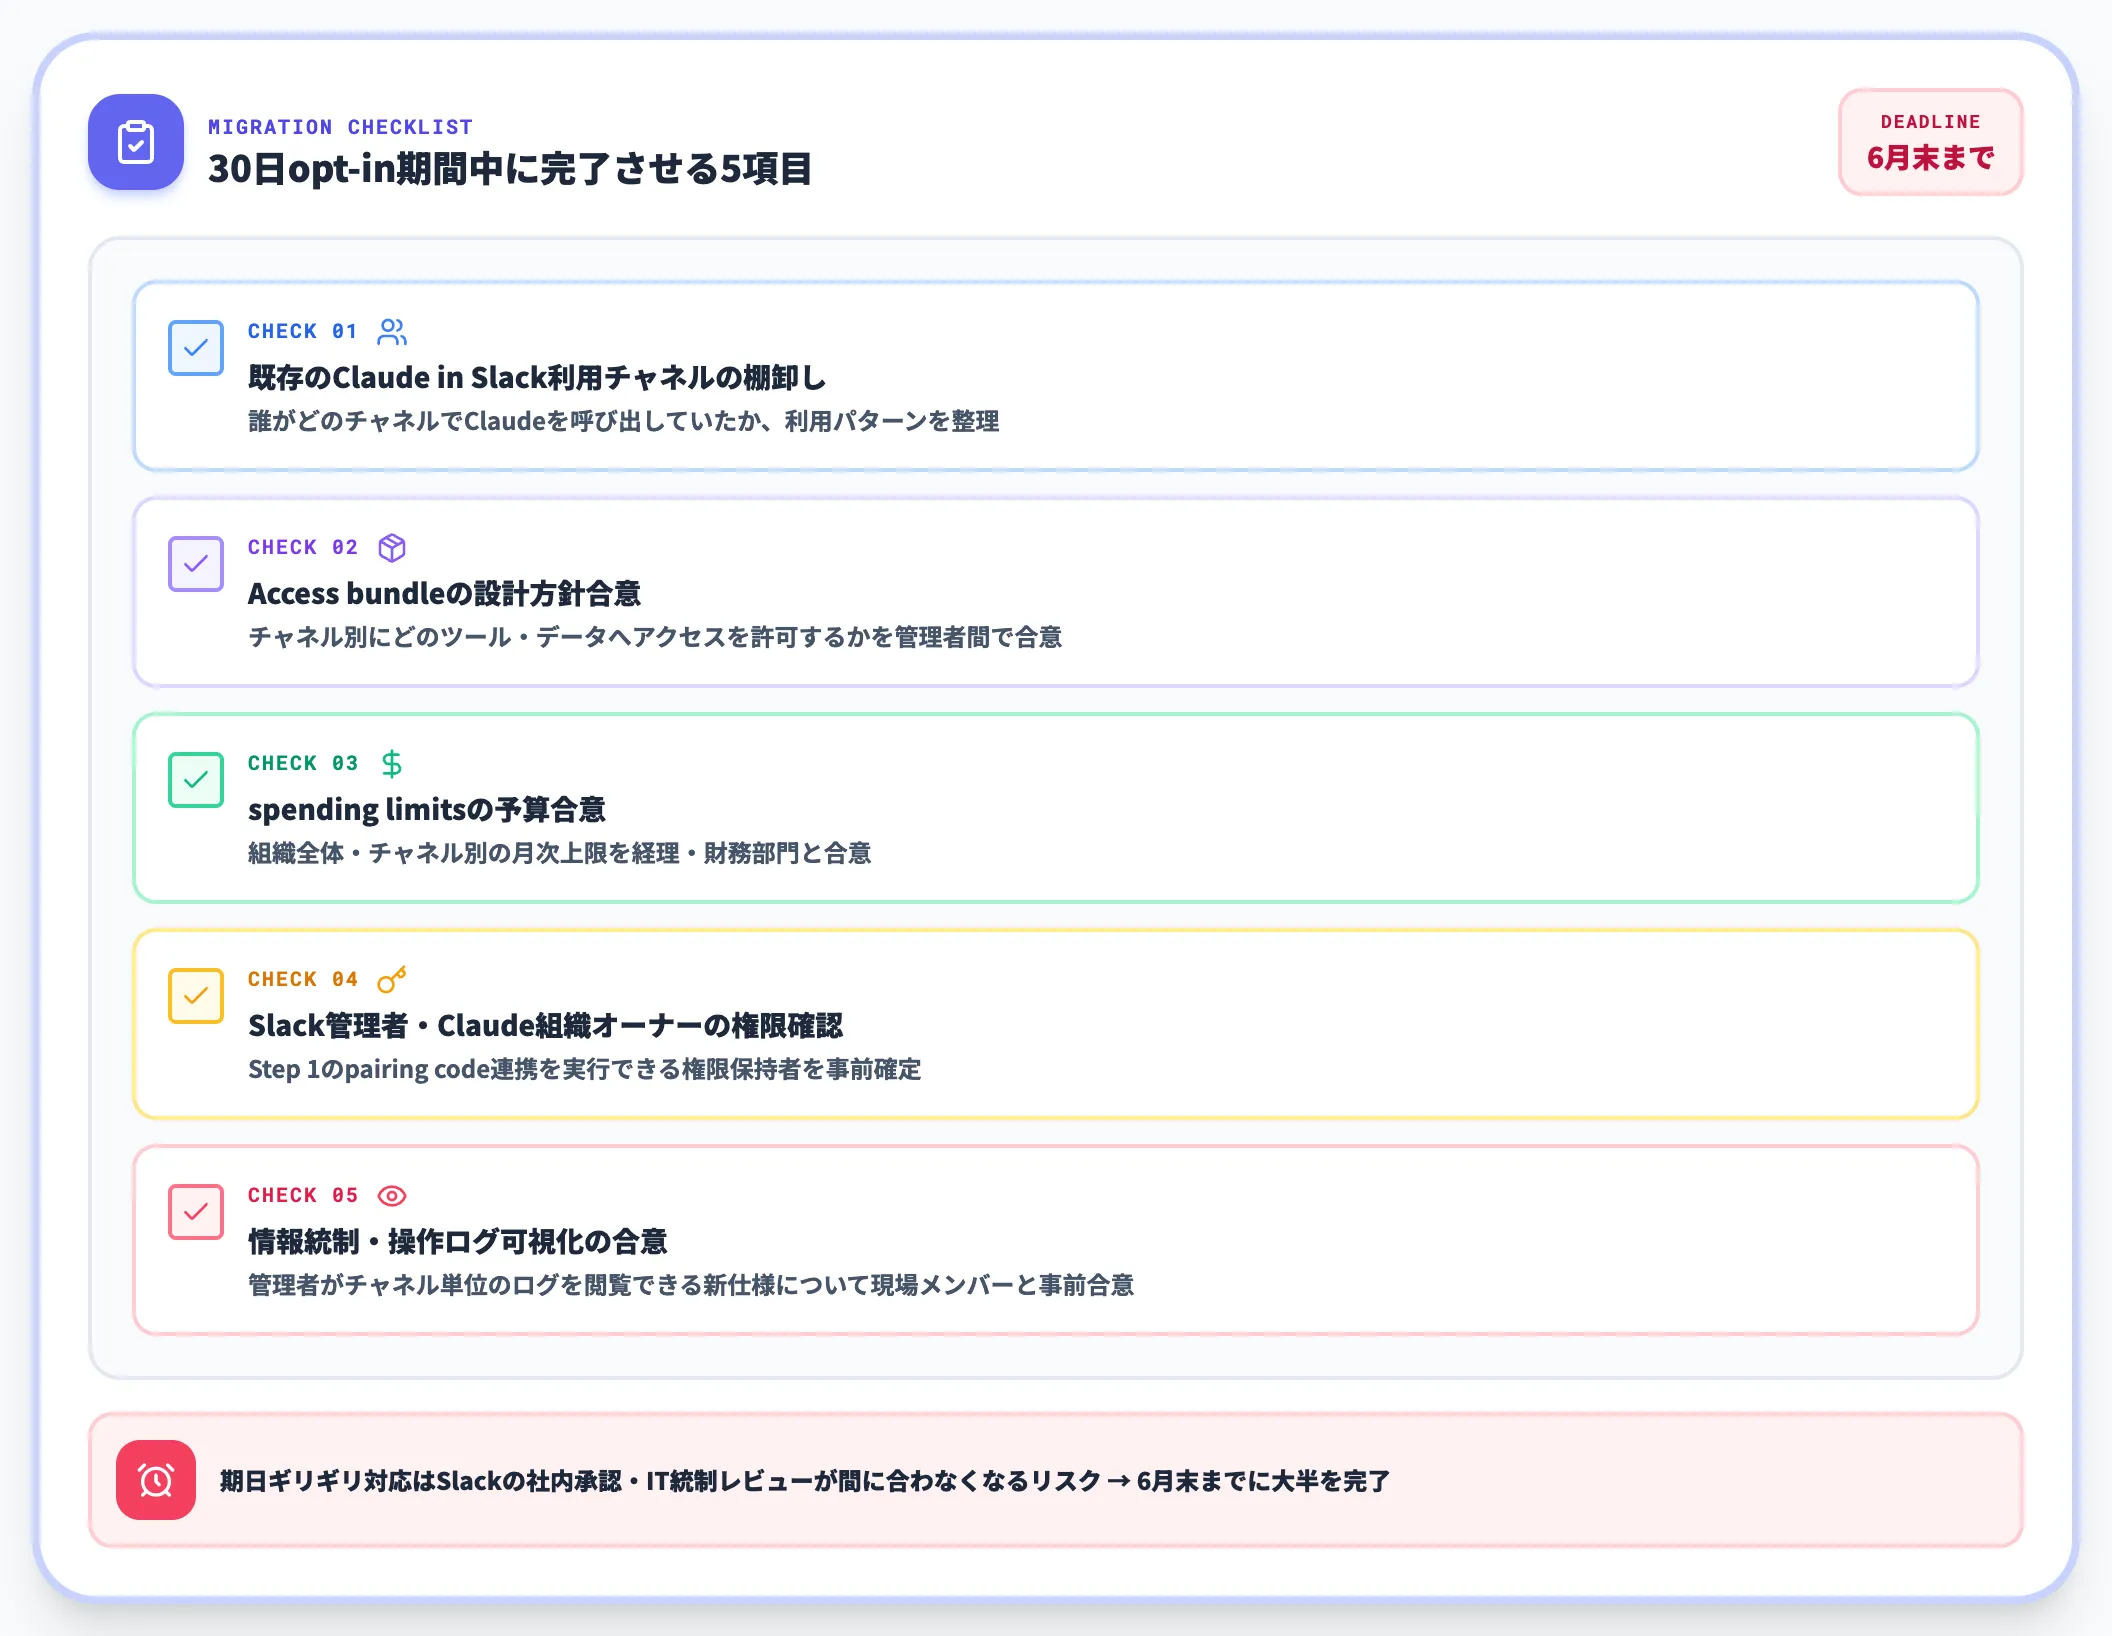
Task: Click the eye icon beside CHECK 05
Action: [392, 1195]
